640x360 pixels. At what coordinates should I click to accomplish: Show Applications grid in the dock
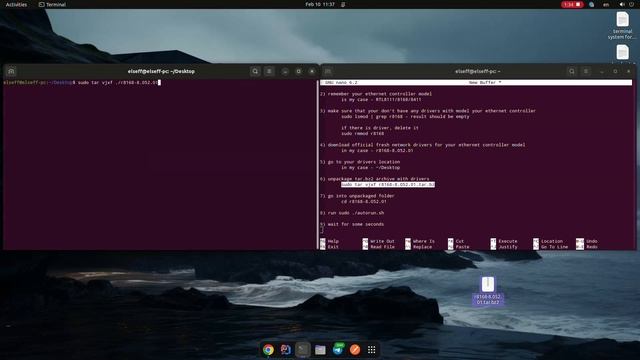(x=371, y=349)
